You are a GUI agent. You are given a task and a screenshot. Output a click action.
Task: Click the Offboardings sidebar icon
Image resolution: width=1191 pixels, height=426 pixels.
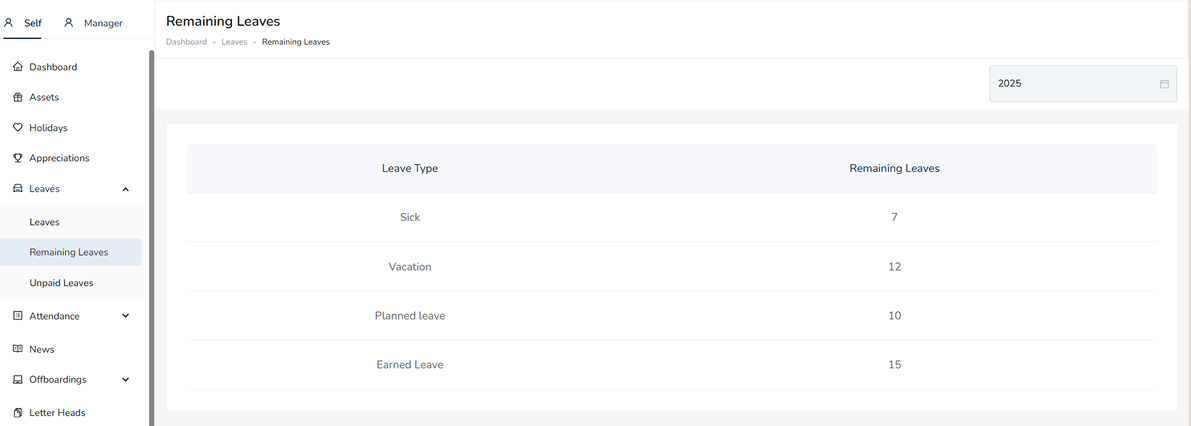click(18, 380)
